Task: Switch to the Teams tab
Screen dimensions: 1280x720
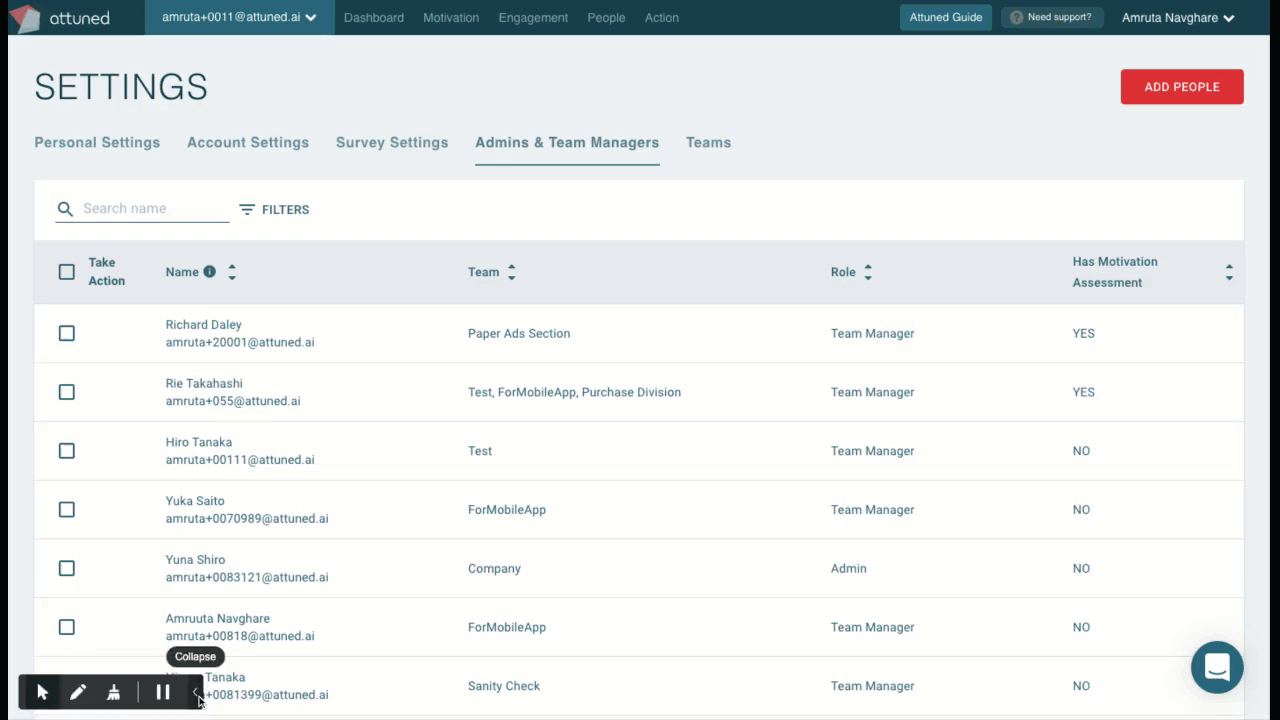Action: [708, 143]
